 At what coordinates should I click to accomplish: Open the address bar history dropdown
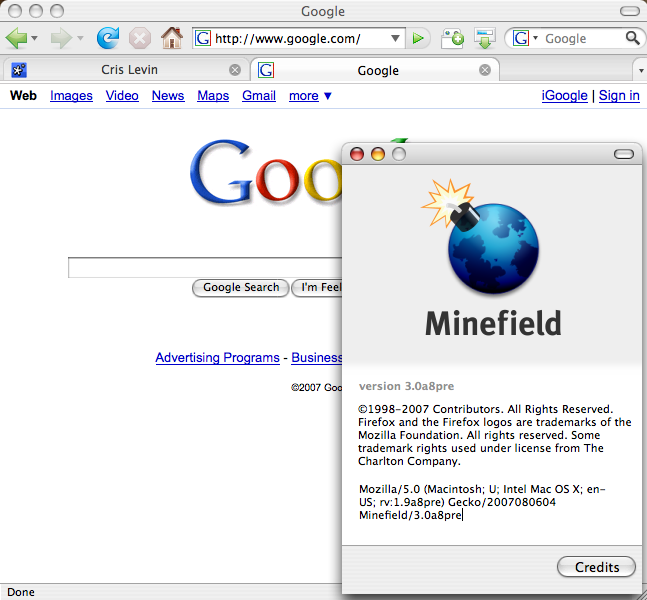[x=395, y=38]
